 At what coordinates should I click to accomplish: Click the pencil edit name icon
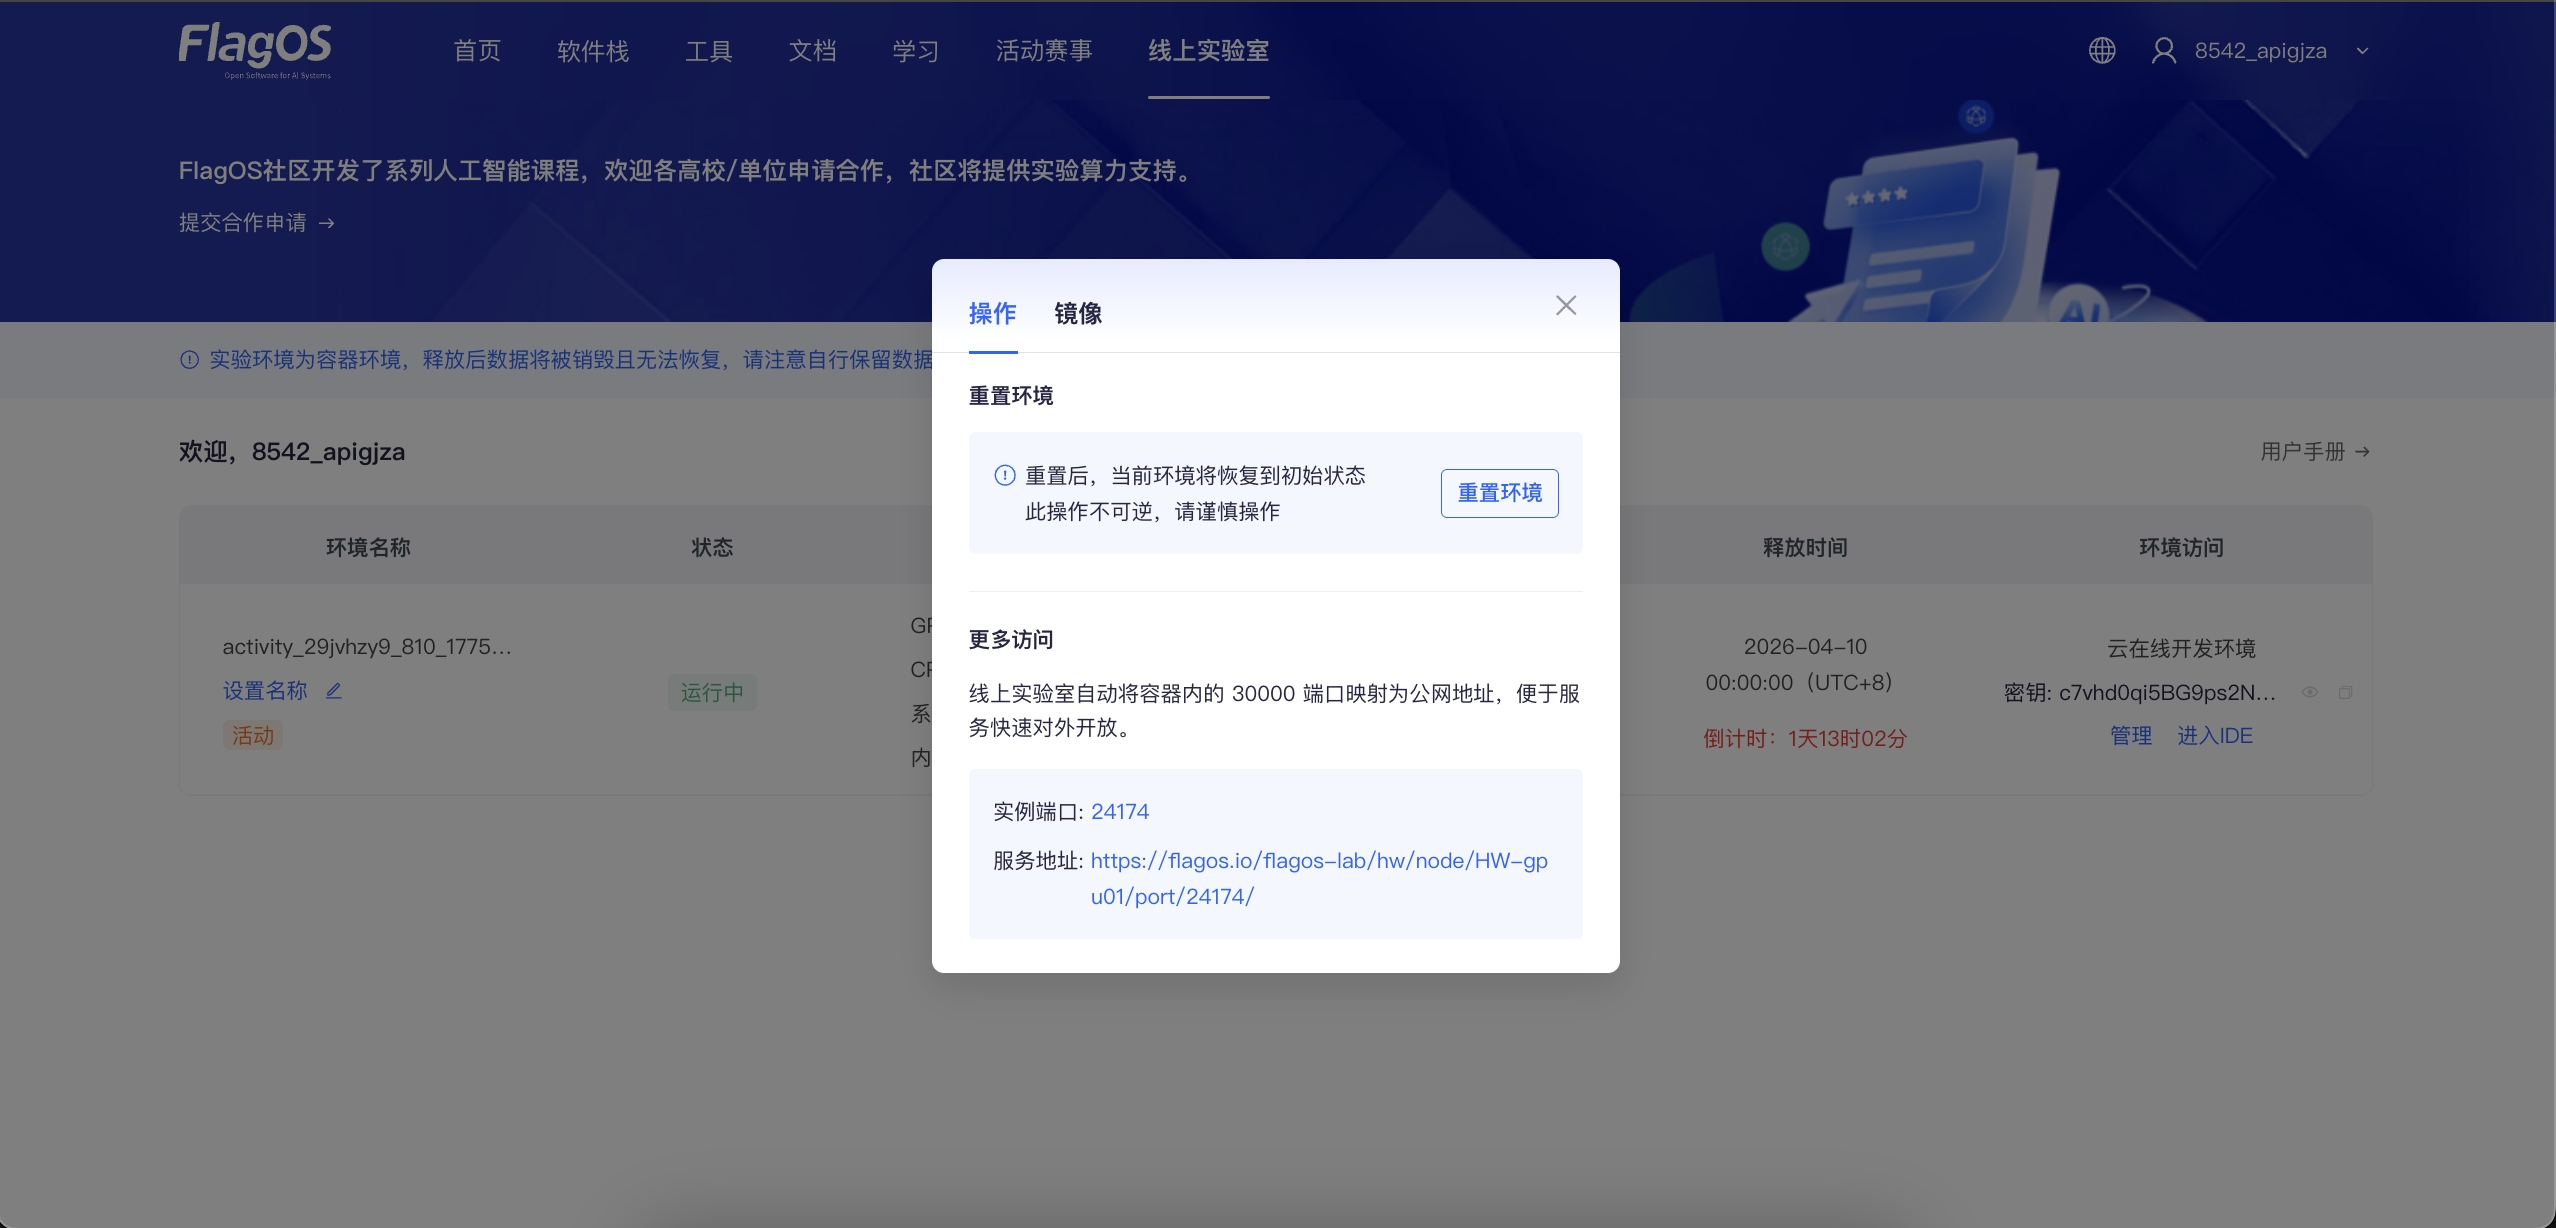[334, 691]
